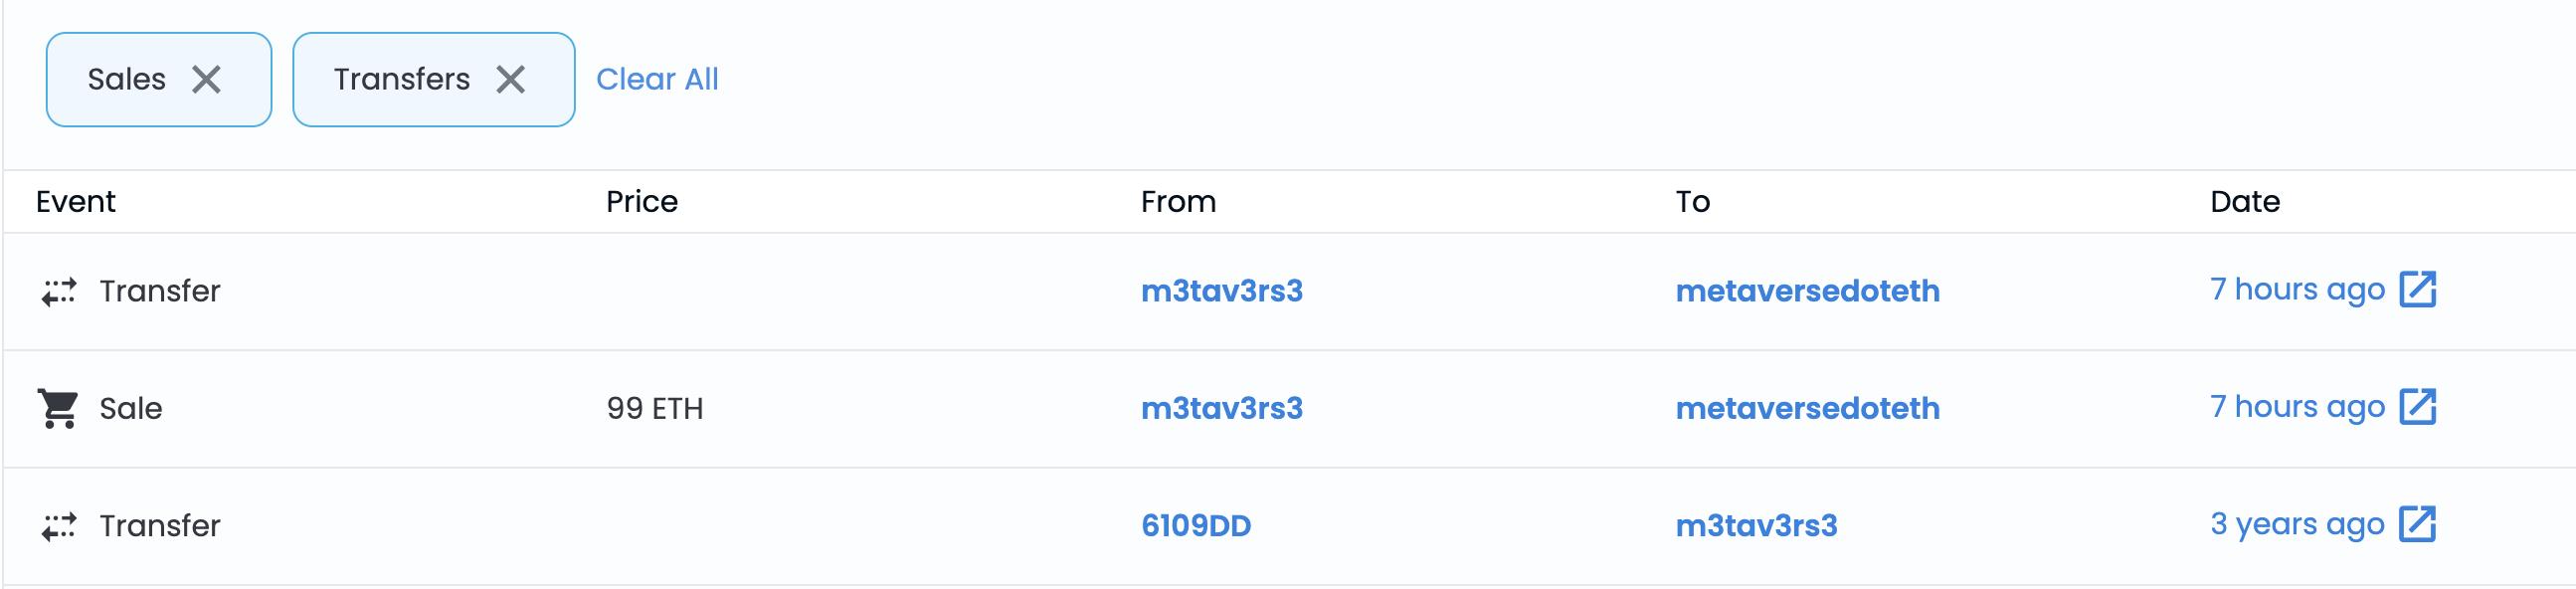Image resolution: width=2576 pixels, height=589 pixels.
Task: Click the shopping cart icon beside Sale
Action: pos(58,408)
